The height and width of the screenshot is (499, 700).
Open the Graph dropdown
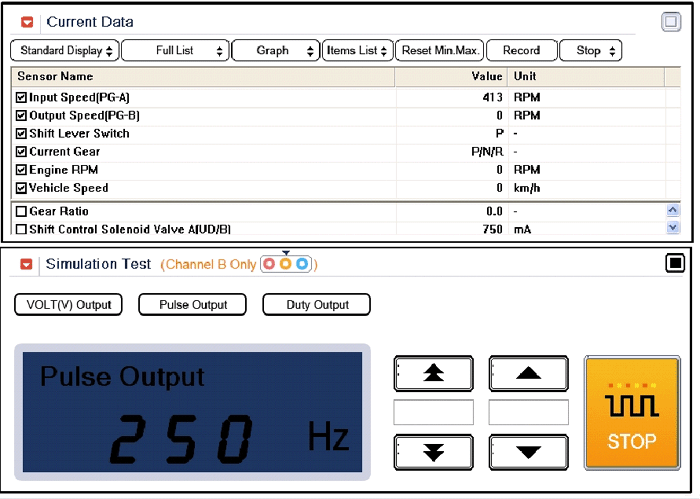[x=276, y=50]
